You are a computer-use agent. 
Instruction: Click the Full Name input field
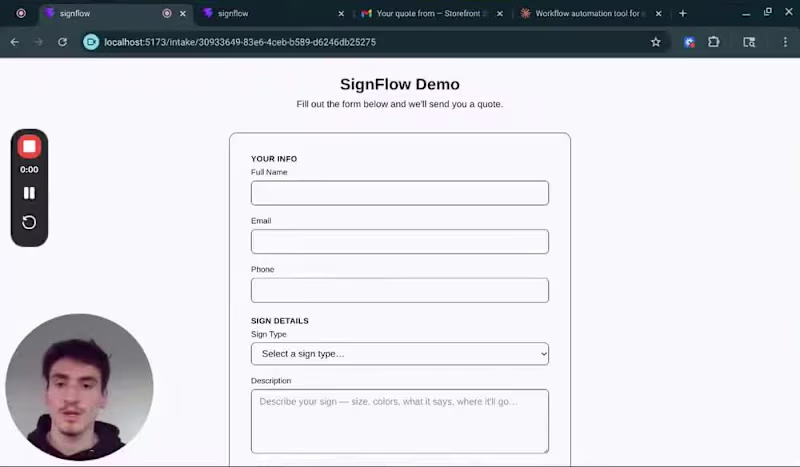coord(399,193)
